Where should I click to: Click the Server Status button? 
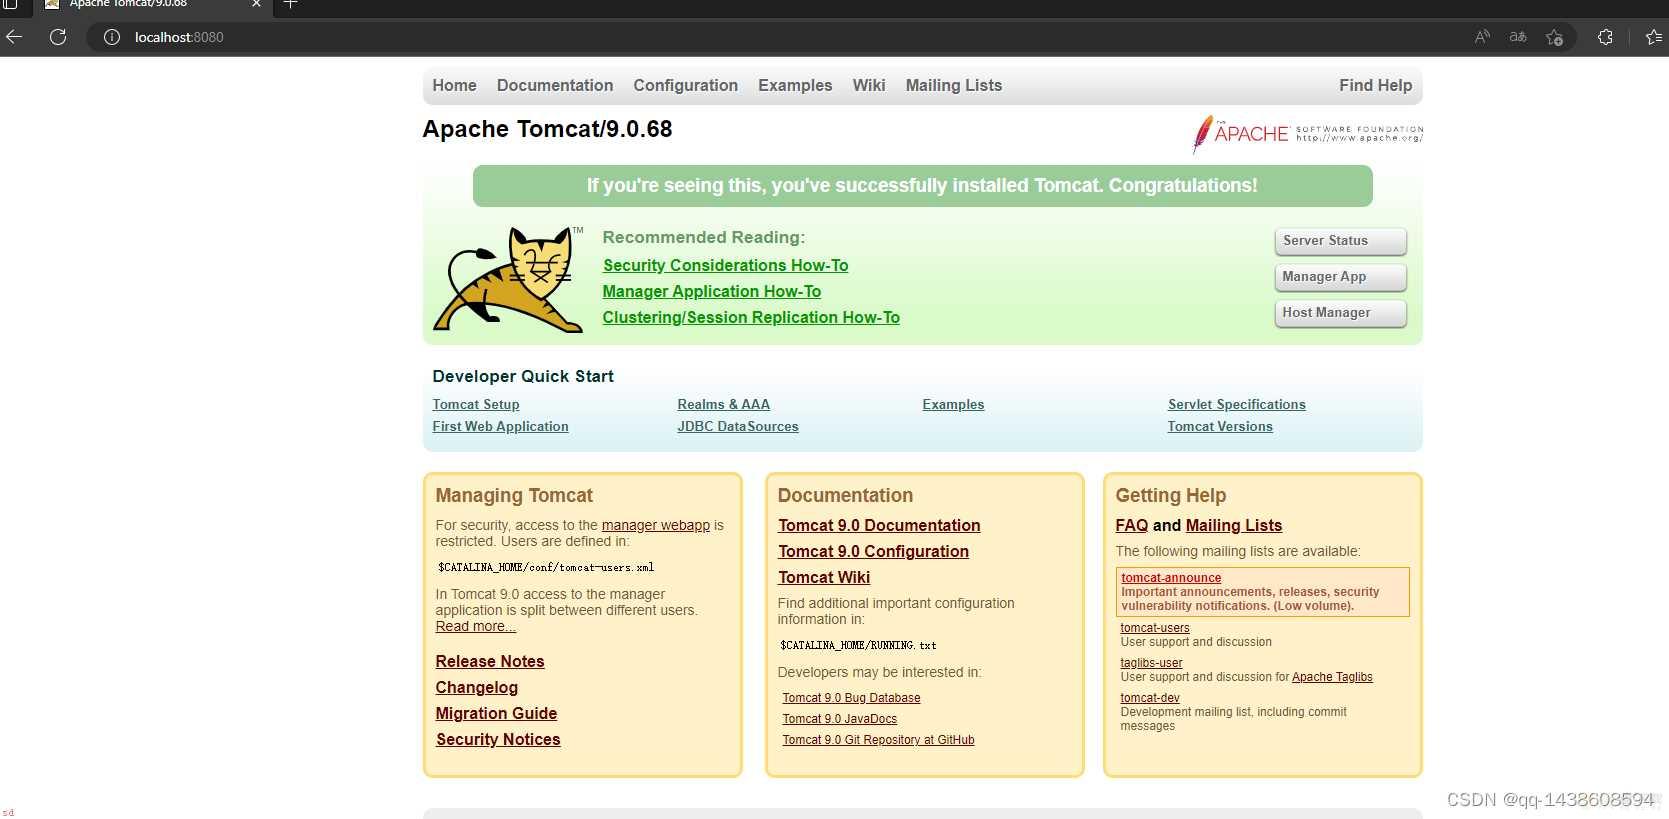point(1340,241)
